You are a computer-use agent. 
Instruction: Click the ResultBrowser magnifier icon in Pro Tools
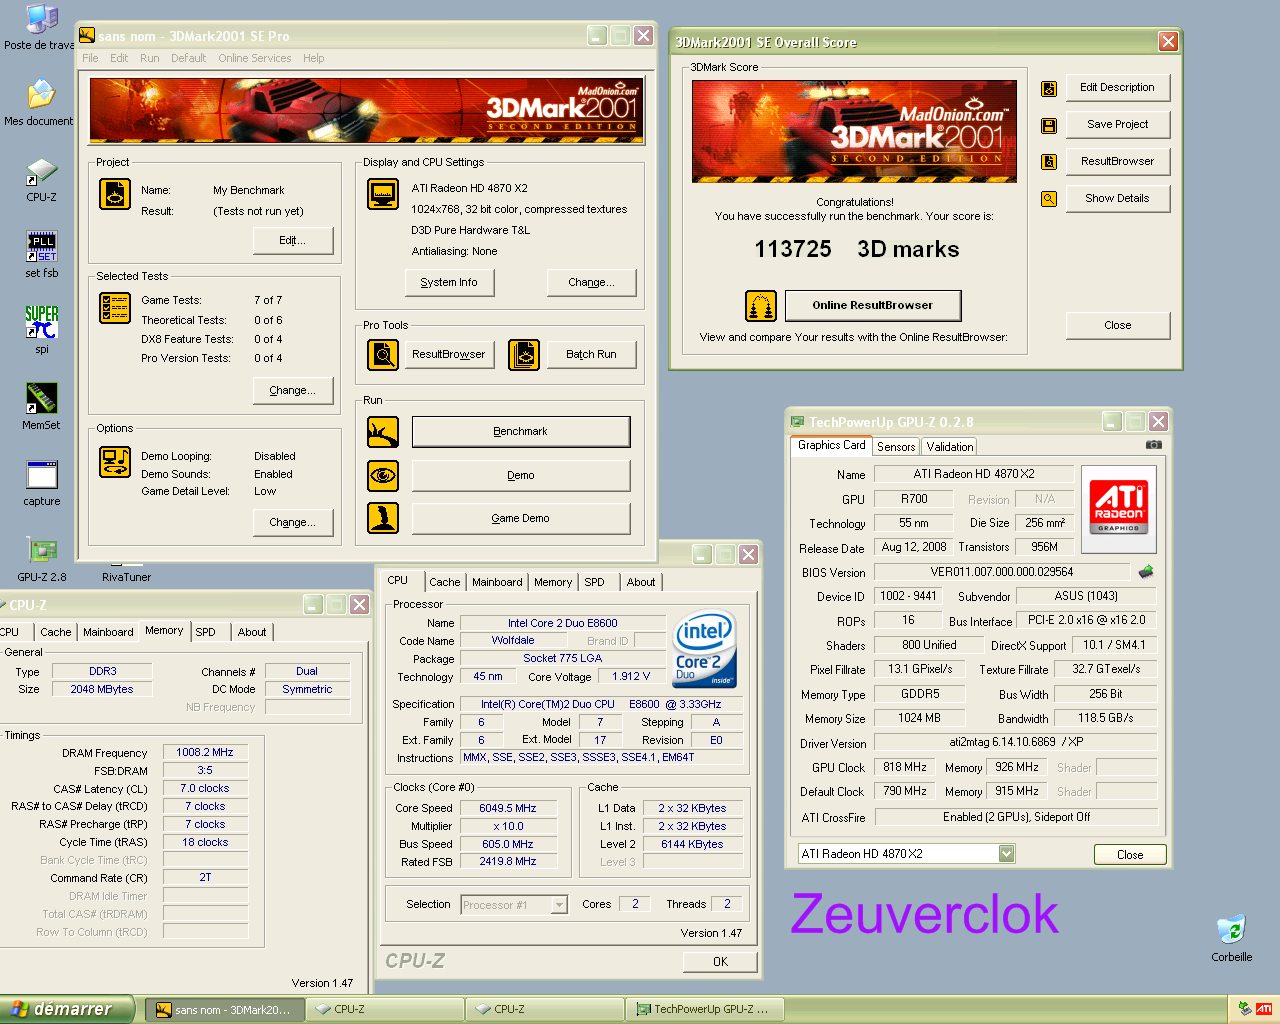click(383, 354)
